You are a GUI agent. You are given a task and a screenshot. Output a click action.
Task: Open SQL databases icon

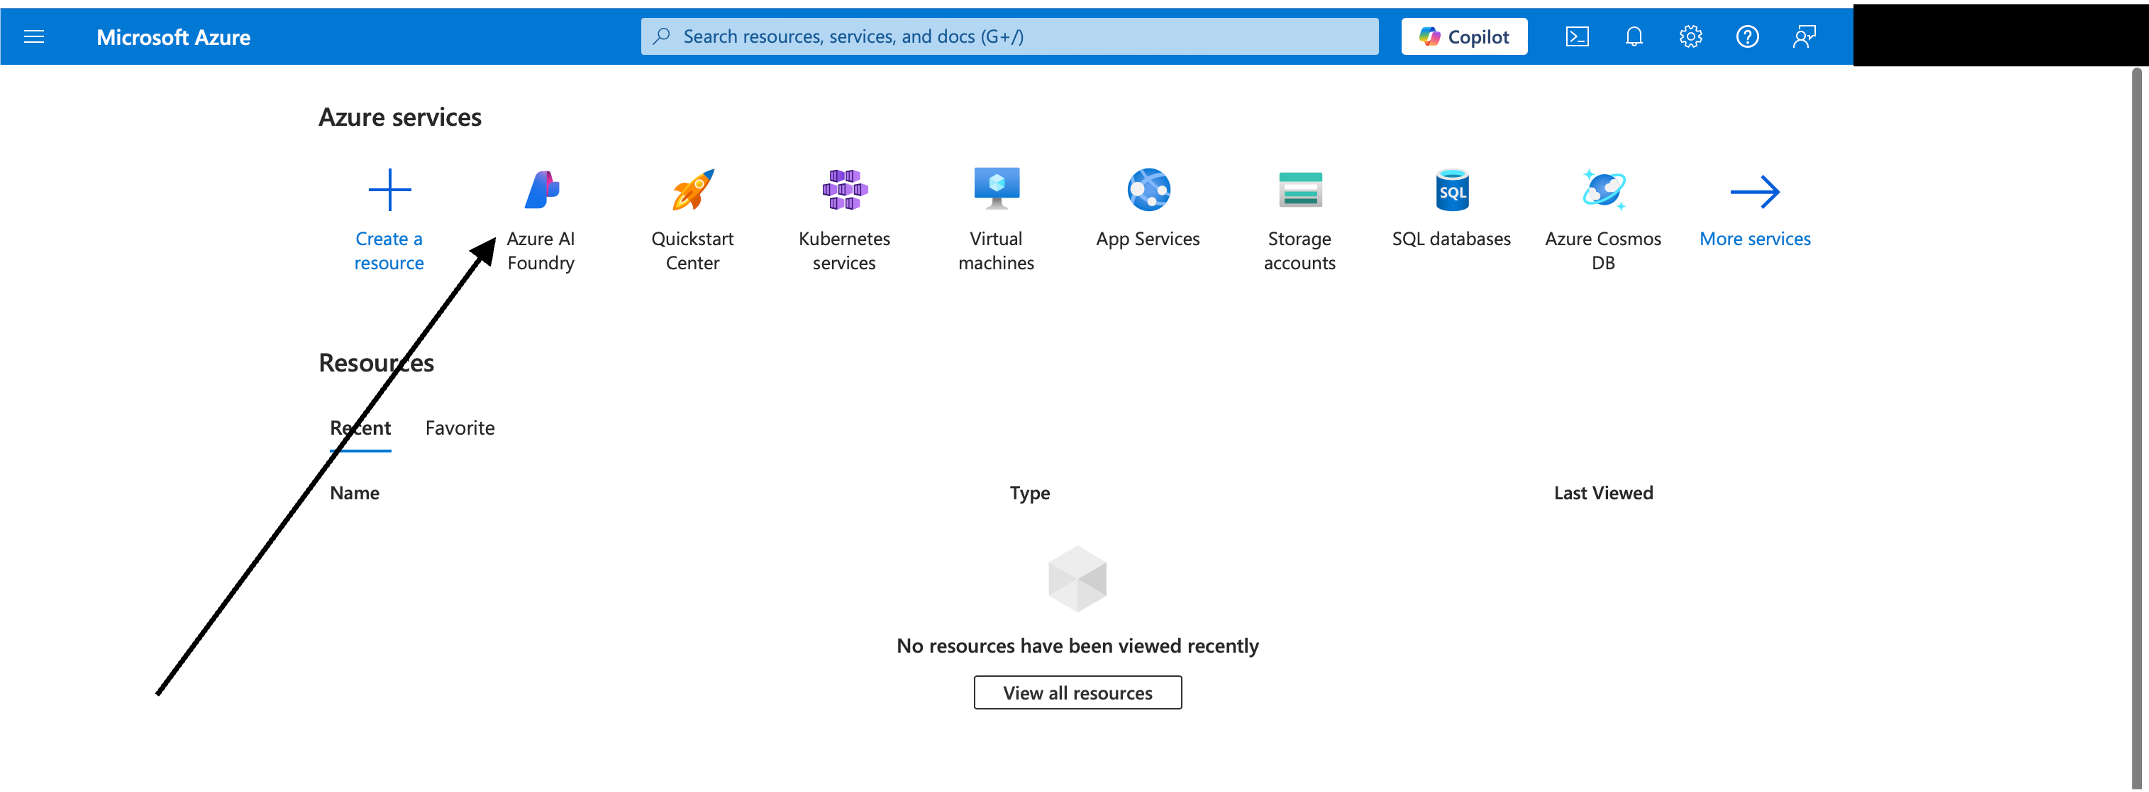pos(1452,190)
